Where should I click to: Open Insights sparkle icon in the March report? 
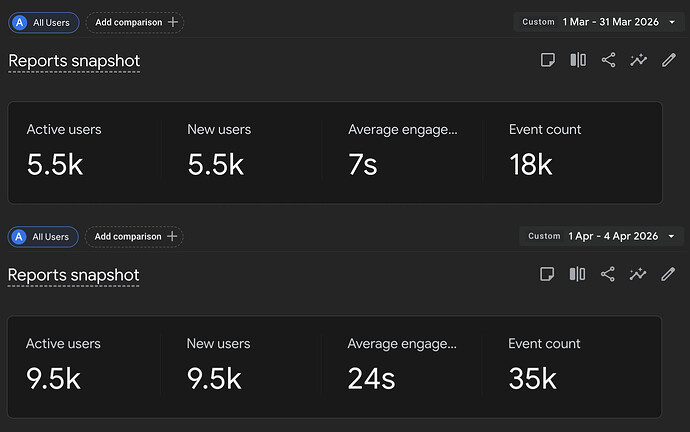pos(638,60)
